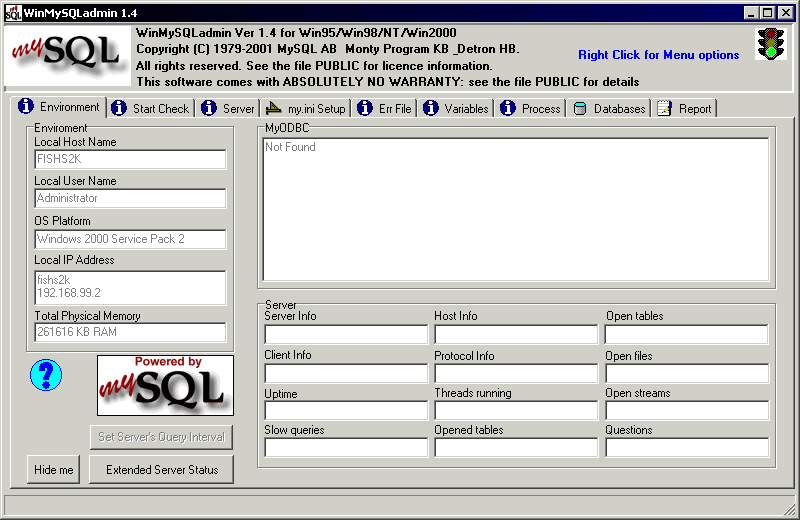This screenshot has height=520, width=800.
Task: Open the my.ini Setup tab
Action: pyautogui.click(x=306, y=108)
